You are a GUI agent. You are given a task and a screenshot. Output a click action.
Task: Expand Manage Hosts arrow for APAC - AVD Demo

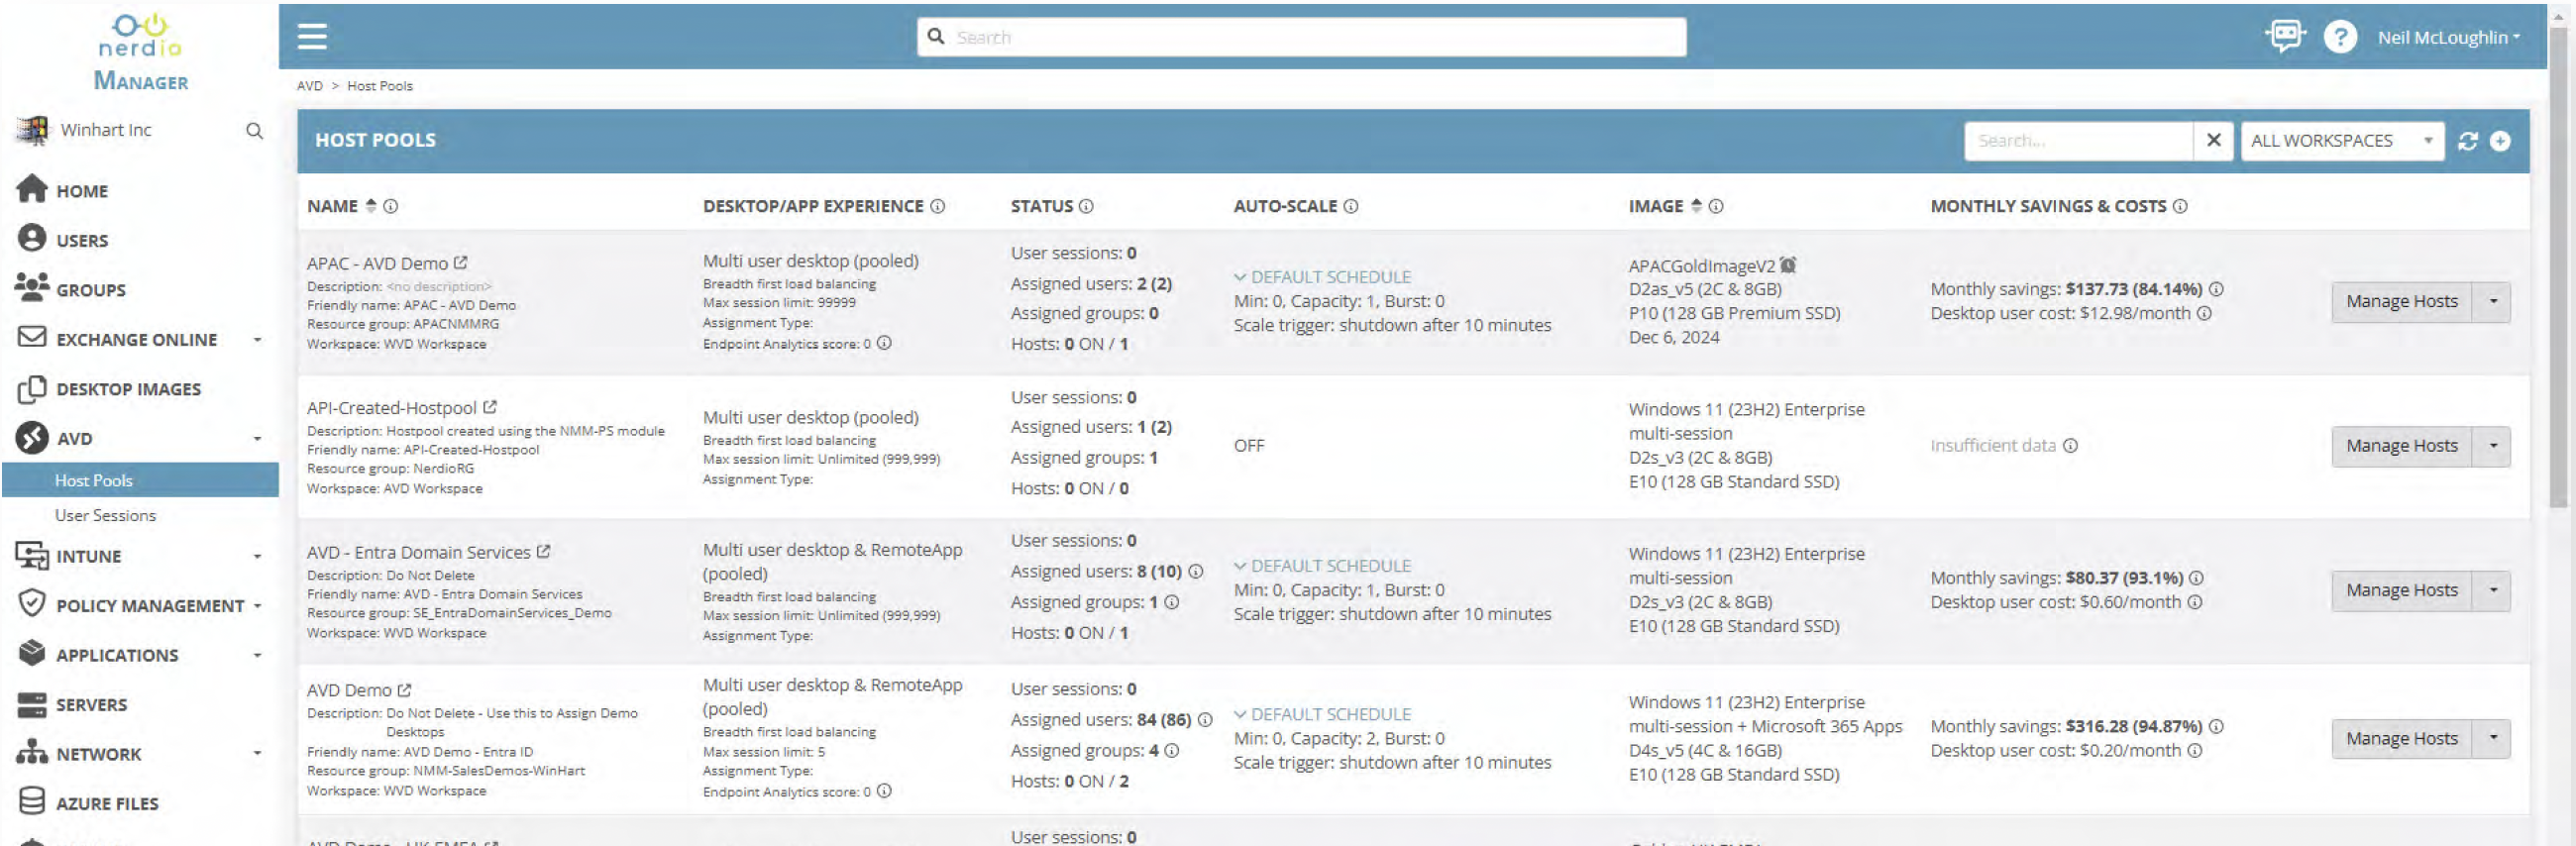2493,301
